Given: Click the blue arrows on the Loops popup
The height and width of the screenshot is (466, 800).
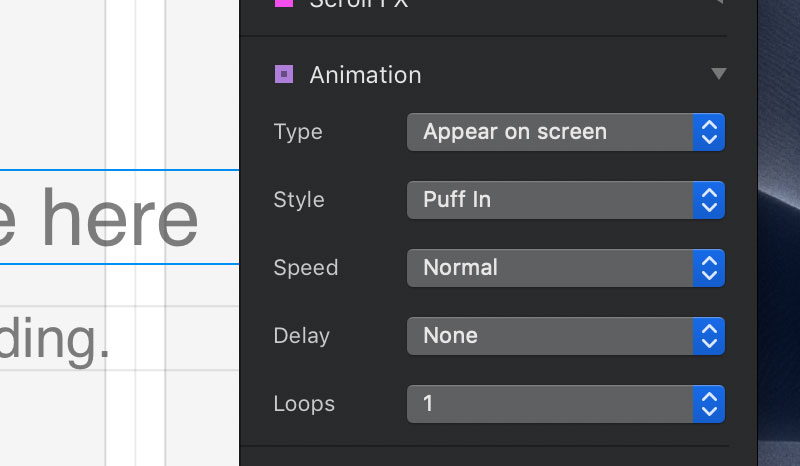Looking at the screenshot, I should coord(709,404).
